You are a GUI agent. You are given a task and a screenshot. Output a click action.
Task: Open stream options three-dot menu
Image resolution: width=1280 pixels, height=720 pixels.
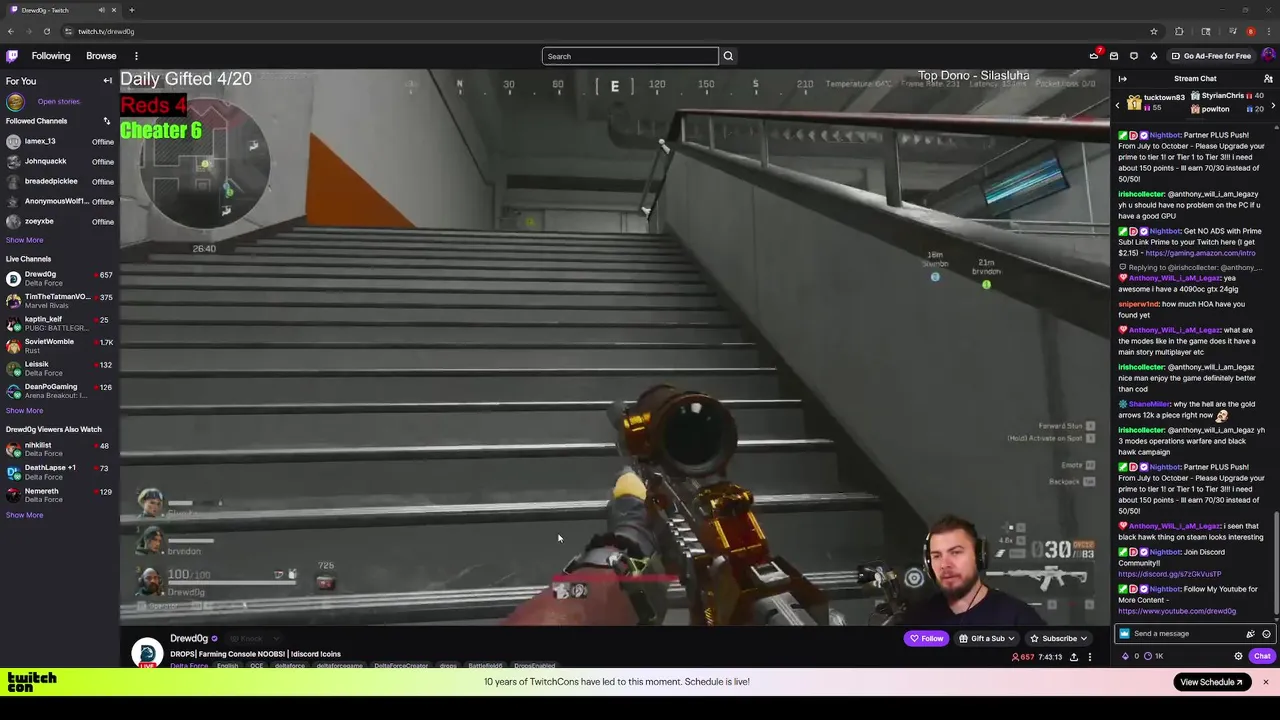coord(1090,657)
